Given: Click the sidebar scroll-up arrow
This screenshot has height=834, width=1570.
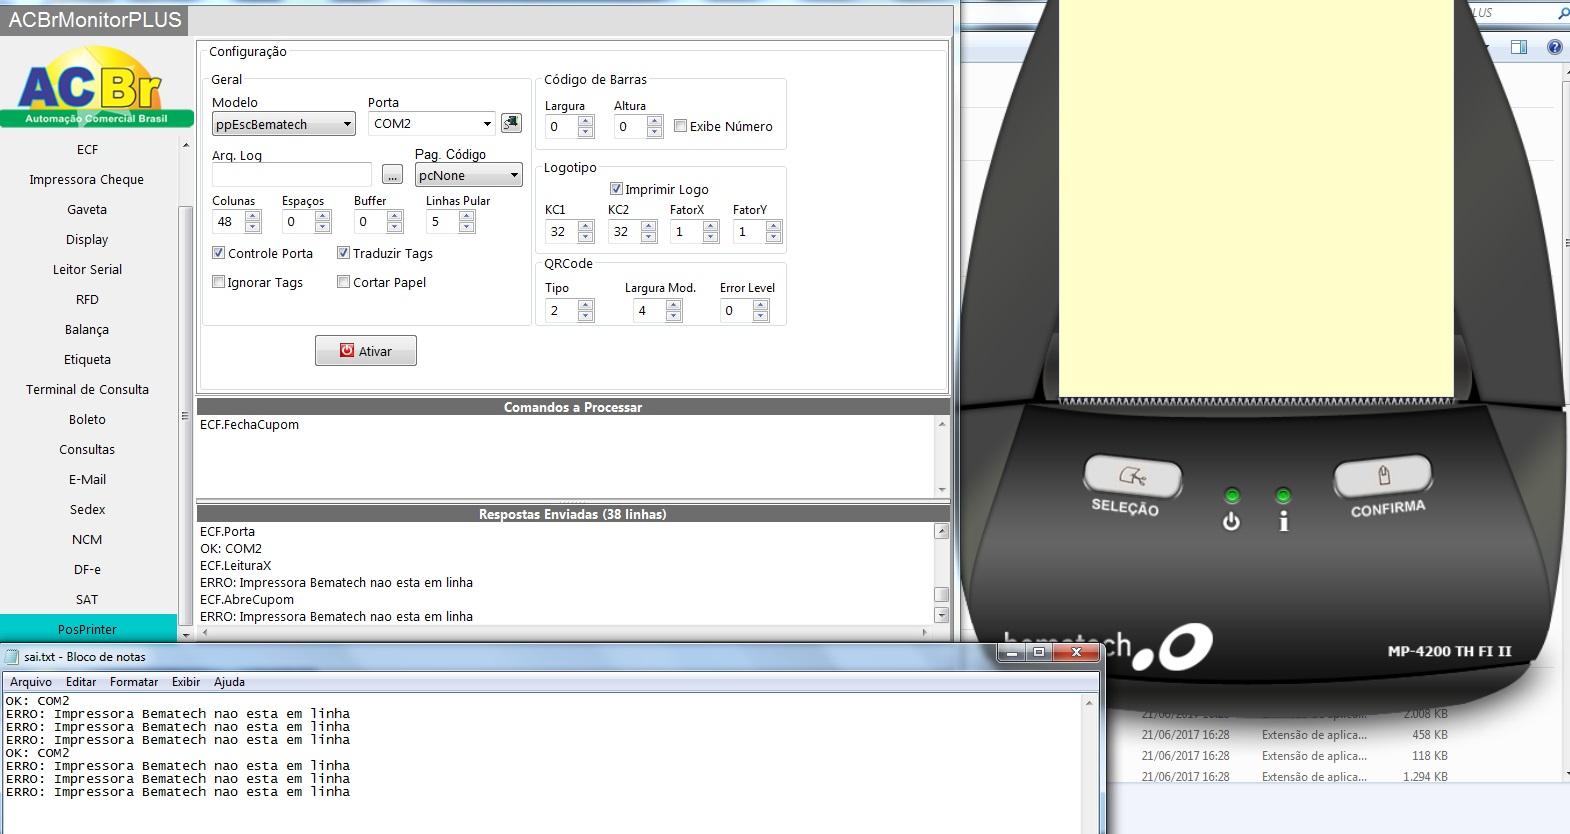Looking at the screenshot, I should click(185, 145).
